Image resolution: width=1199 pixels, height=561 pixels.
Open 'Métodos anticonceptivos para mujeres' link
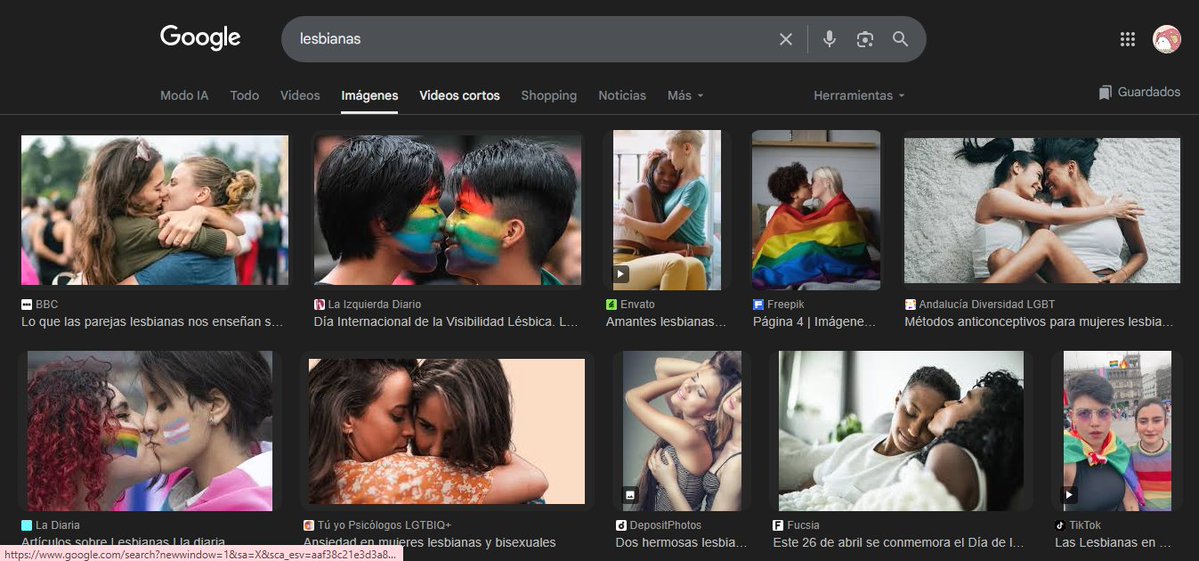pos(1038,323)
